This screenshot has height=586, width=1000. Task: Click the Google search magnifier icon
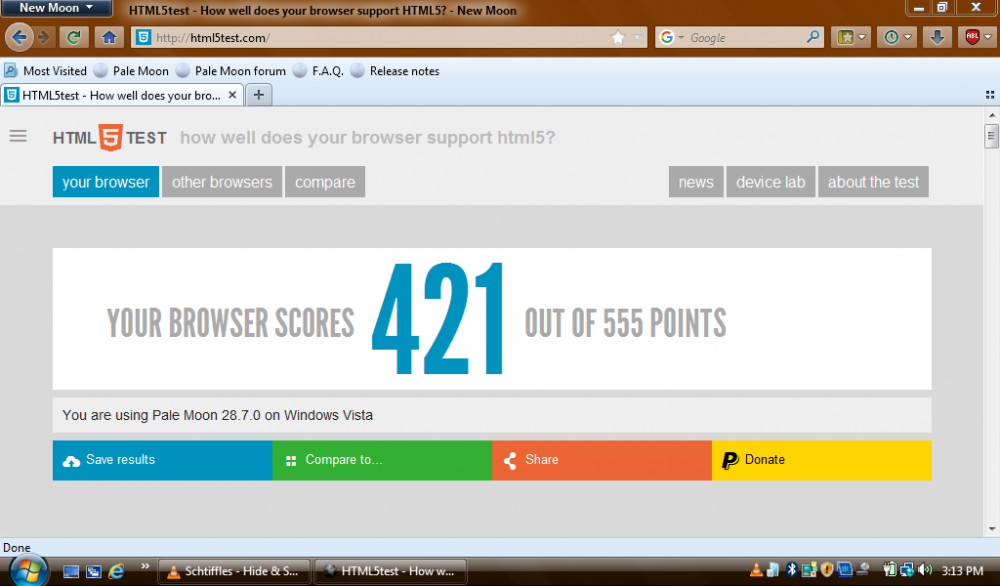click(x=813, y=36)
